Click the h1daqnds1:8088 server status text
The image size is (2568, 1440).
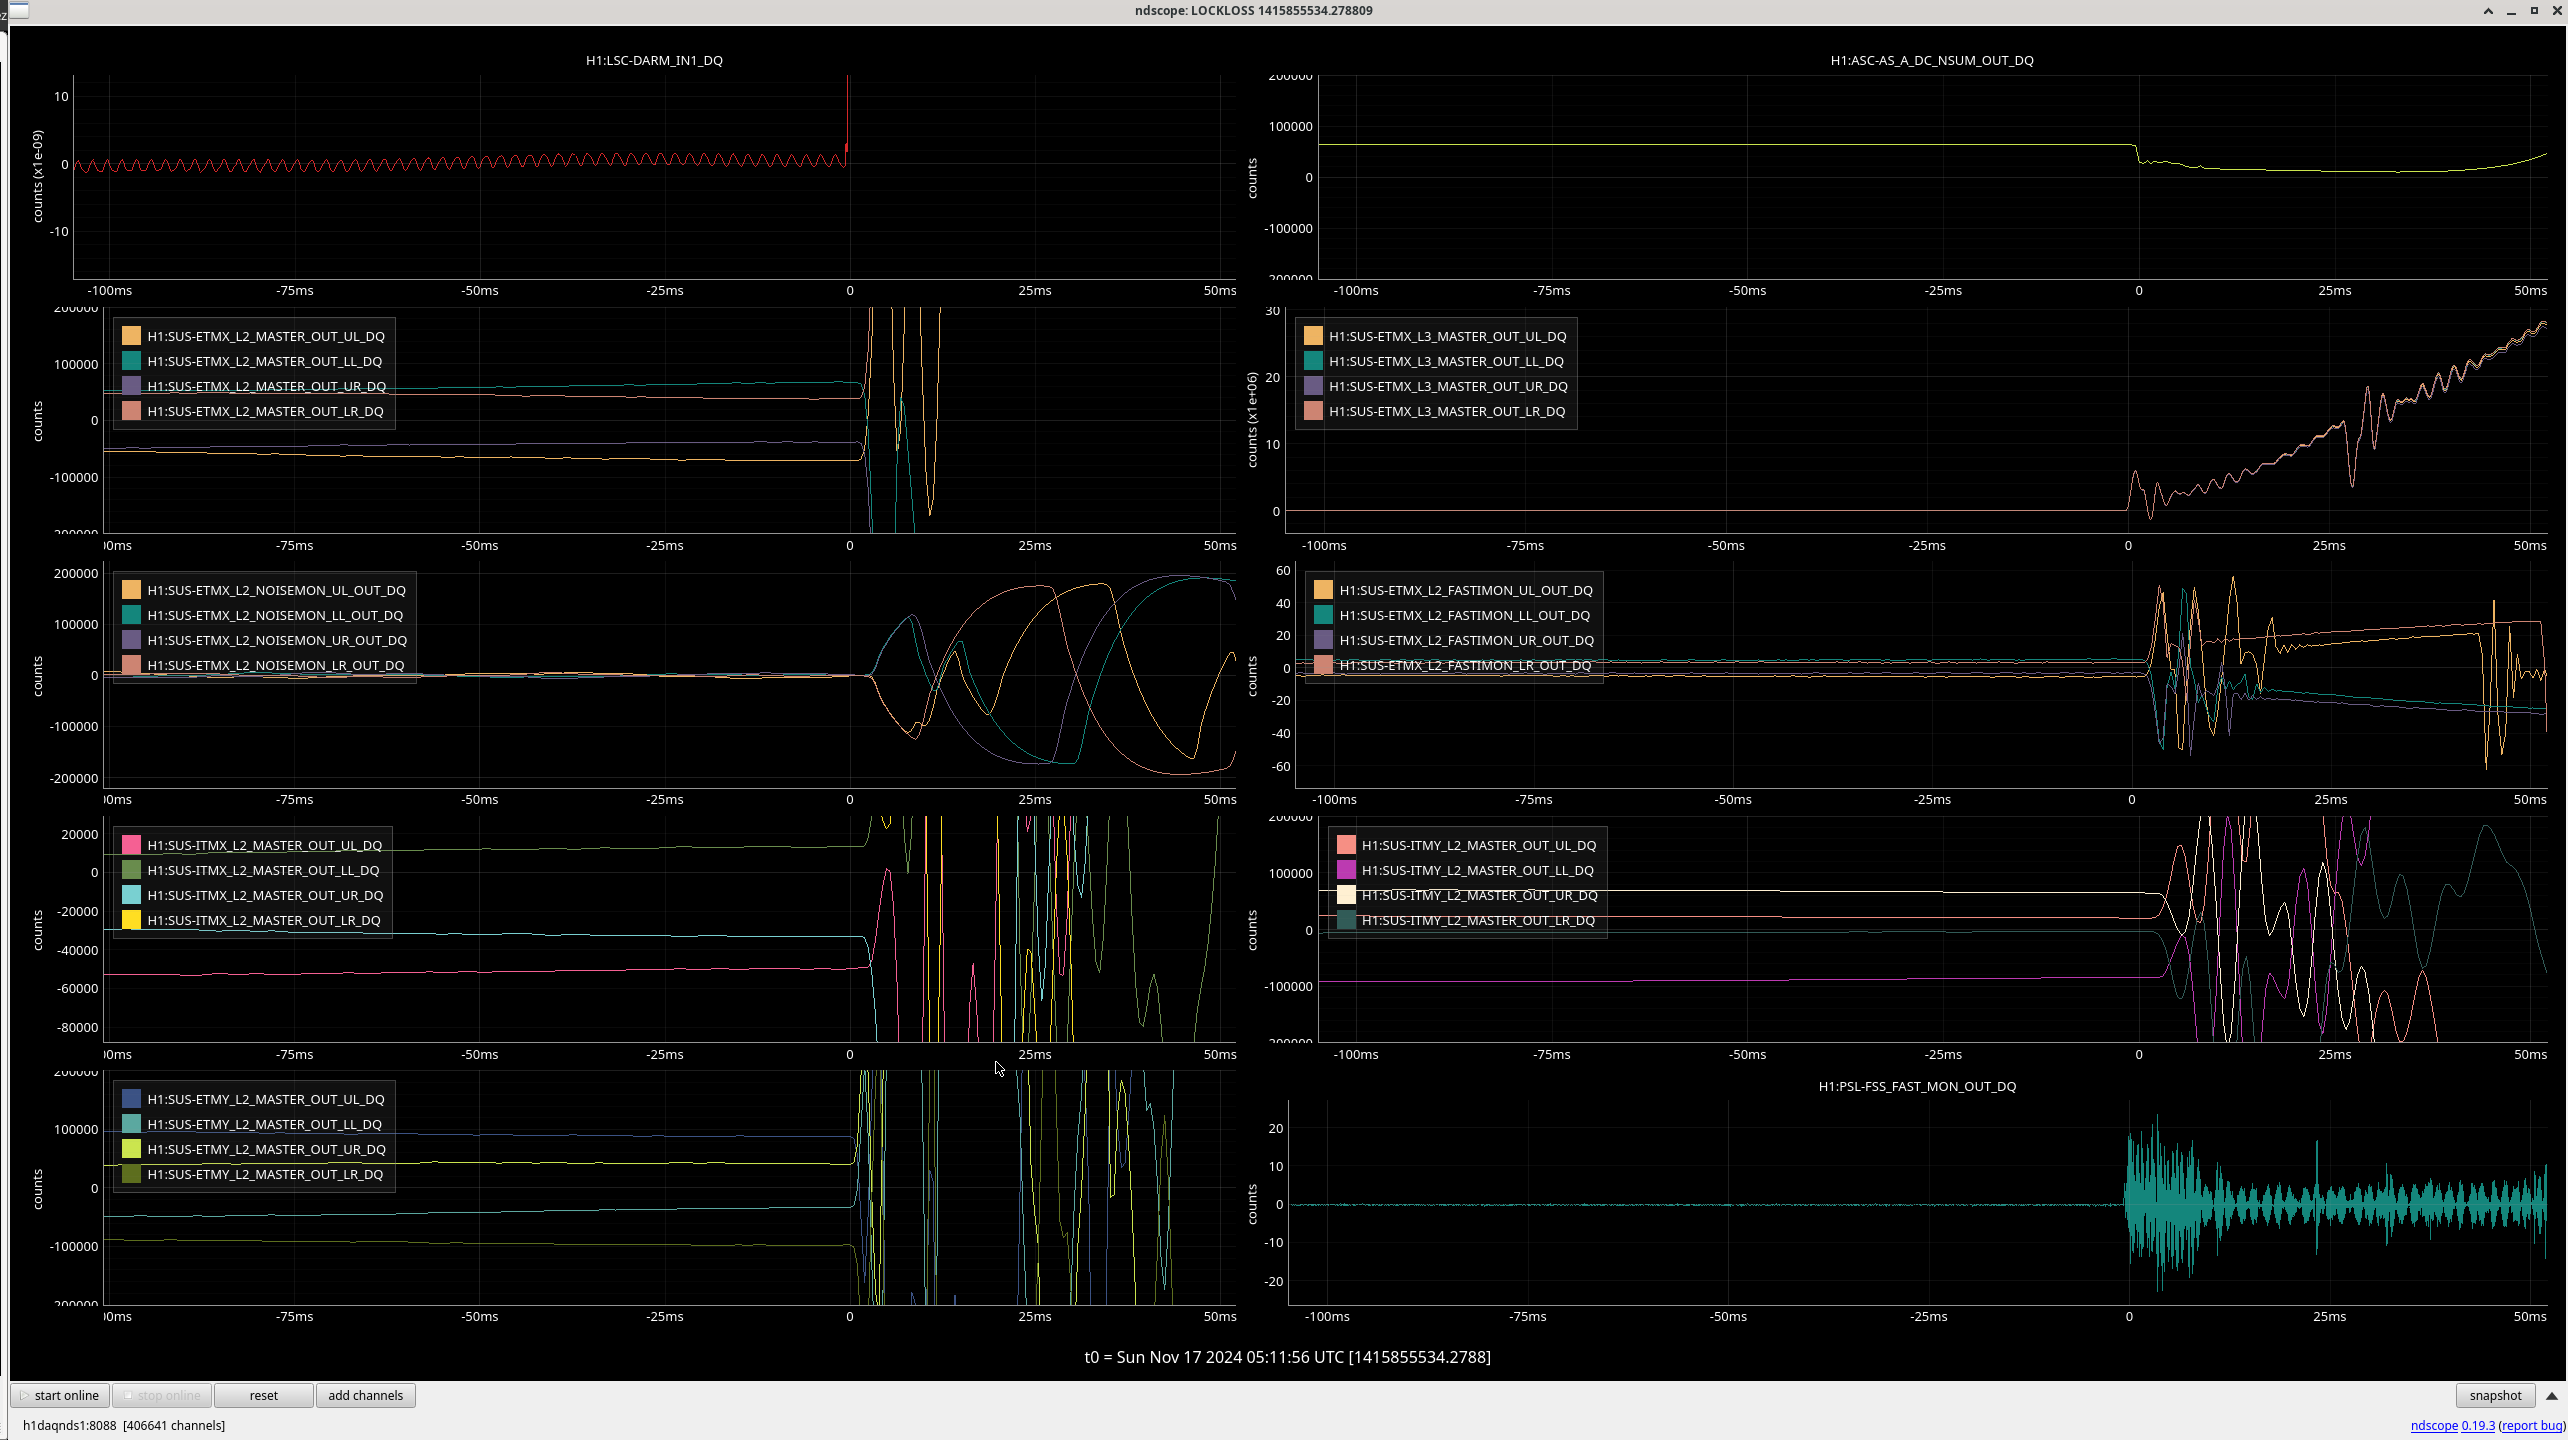click(124, 1425)
